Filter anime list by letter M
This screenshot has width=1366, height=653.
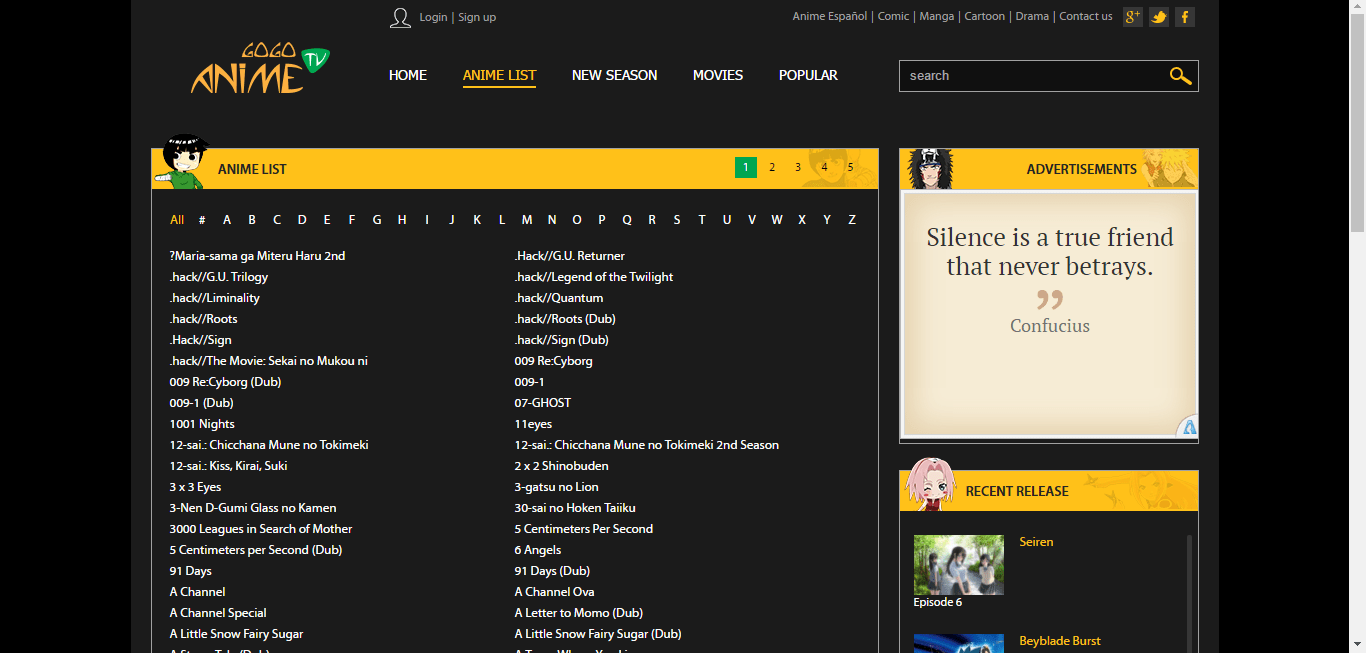pyautogui.click(x=526, y=220)
